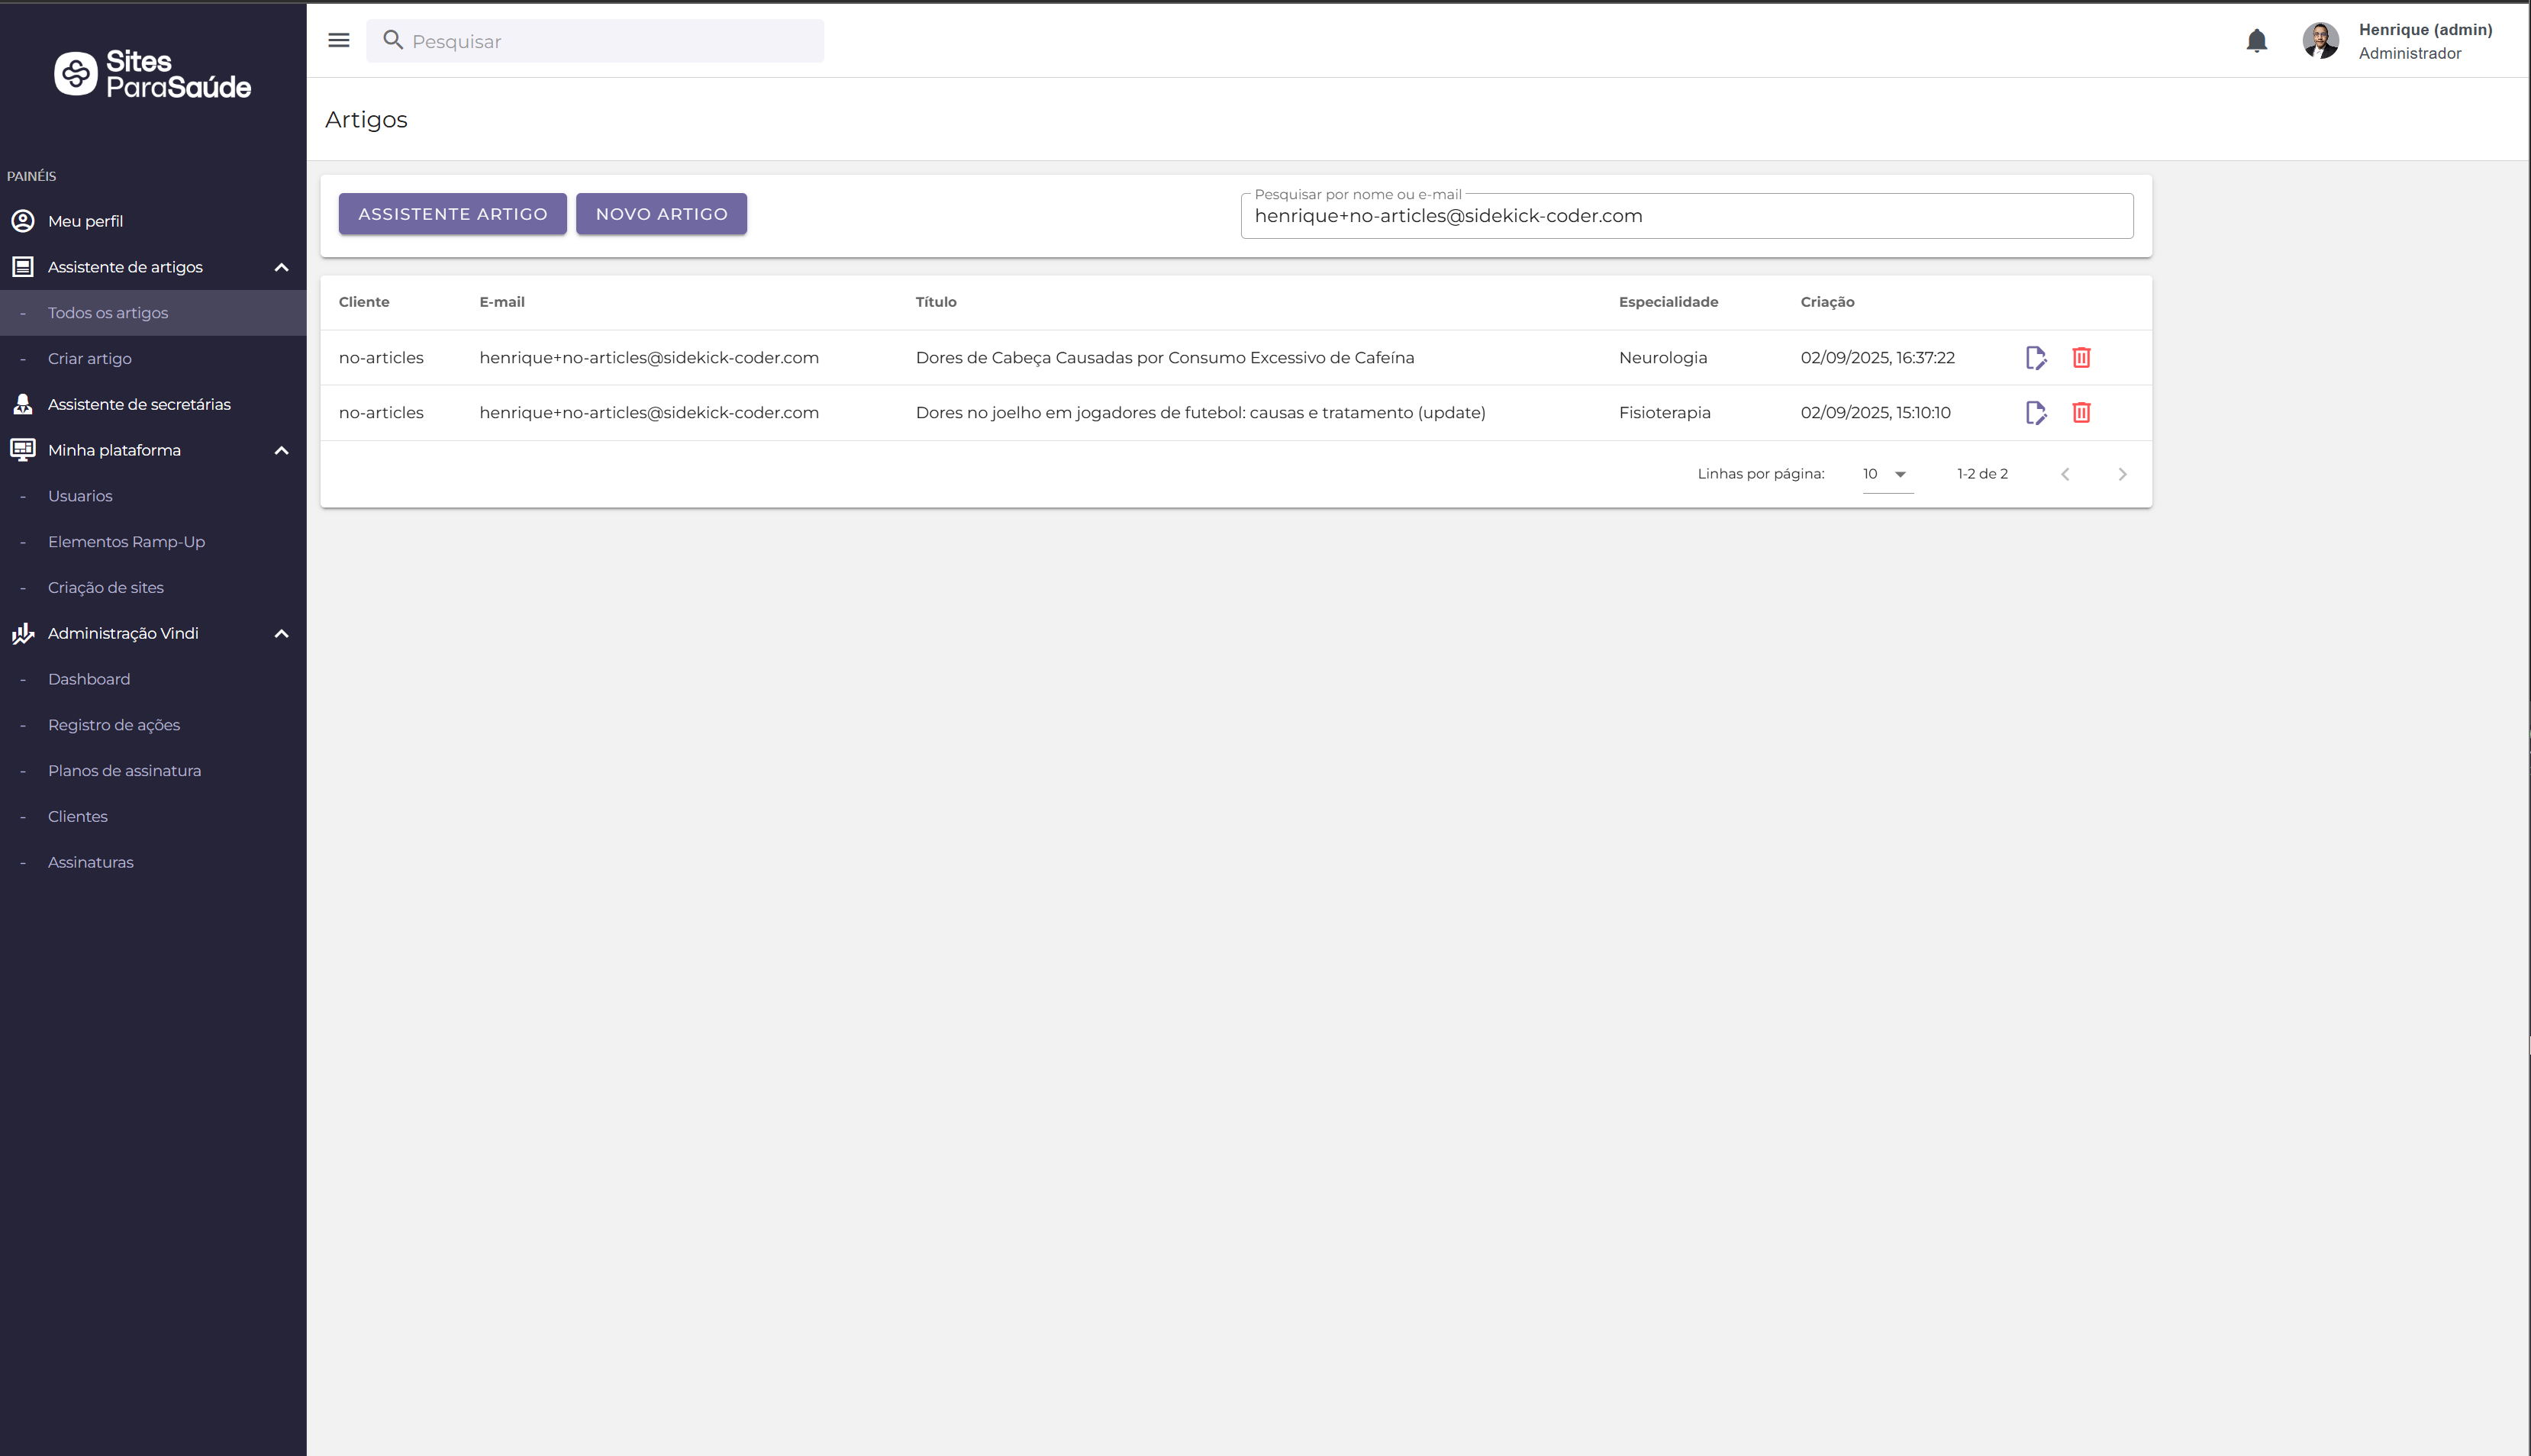
Task: Click the name or e-mail search field
Action: (1687, 216)
